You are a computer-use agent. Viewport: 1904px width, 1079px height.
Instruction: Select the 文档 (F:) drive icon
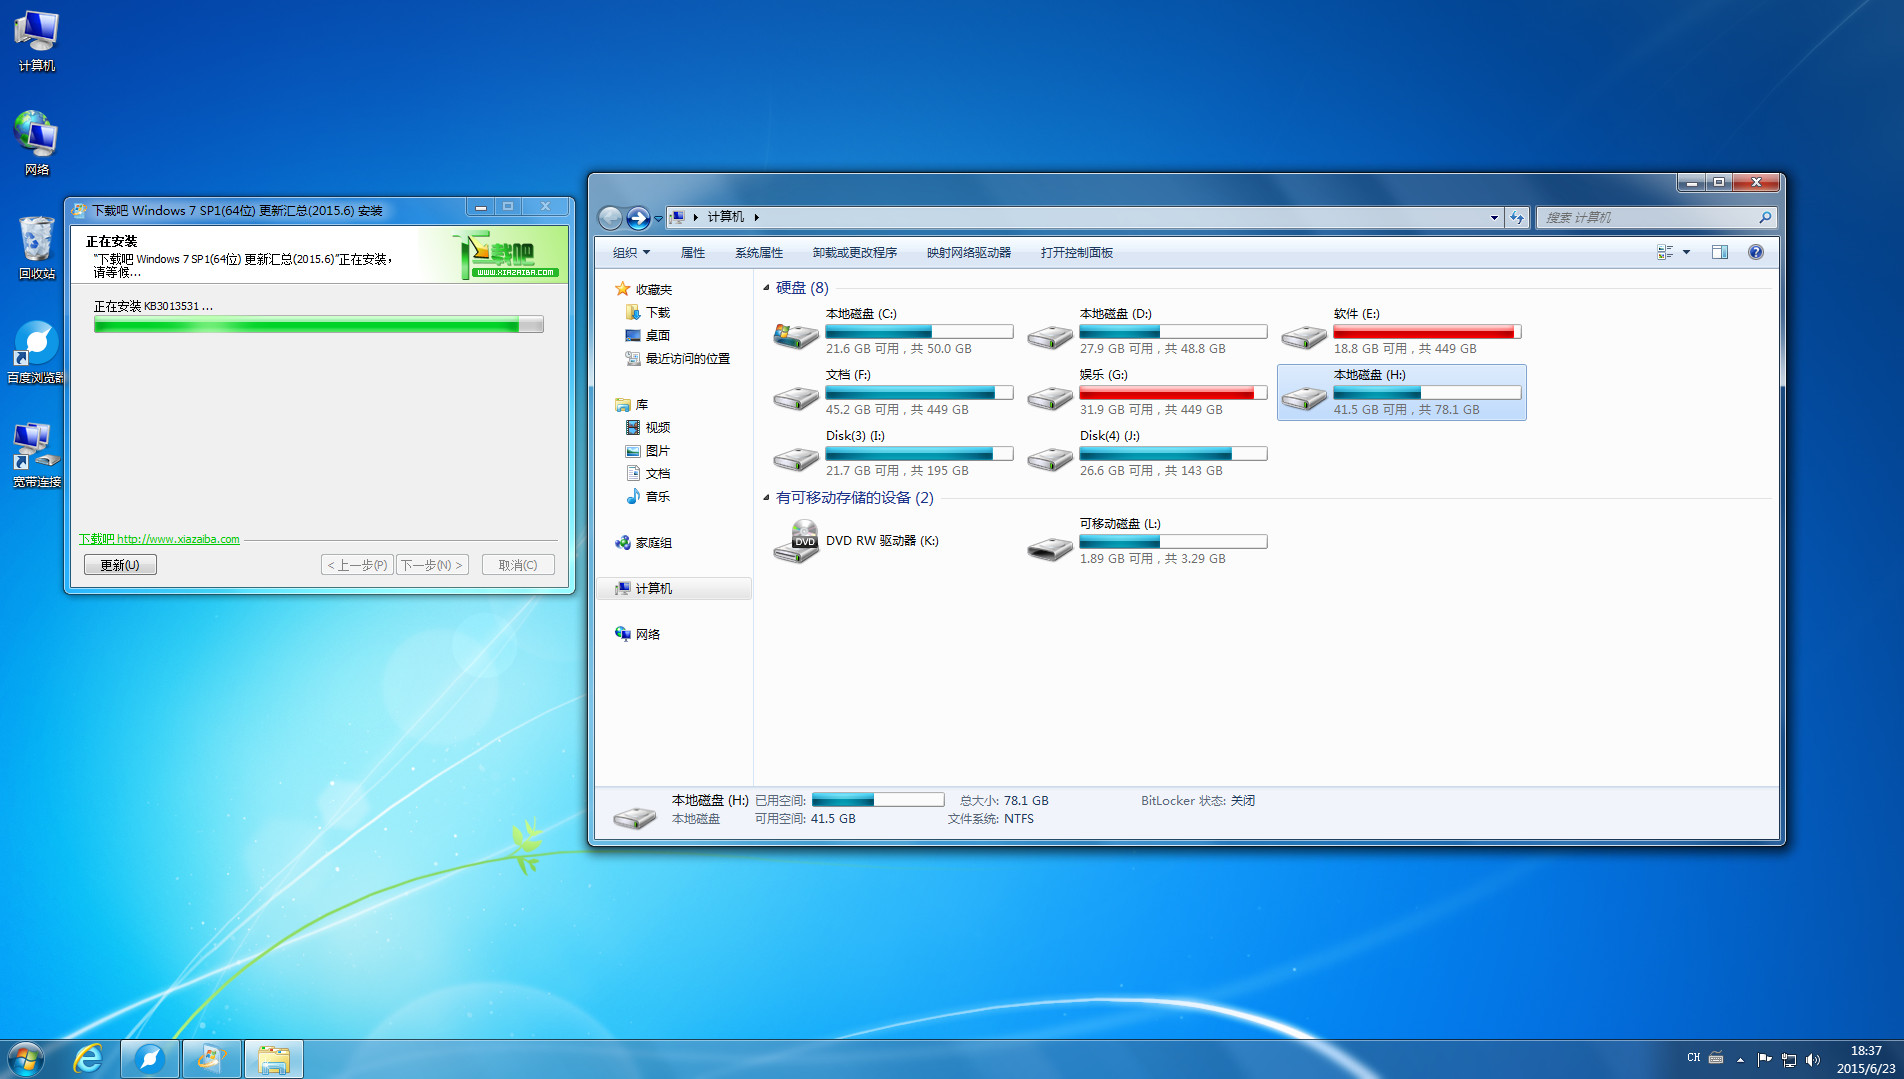pos(796,398)
